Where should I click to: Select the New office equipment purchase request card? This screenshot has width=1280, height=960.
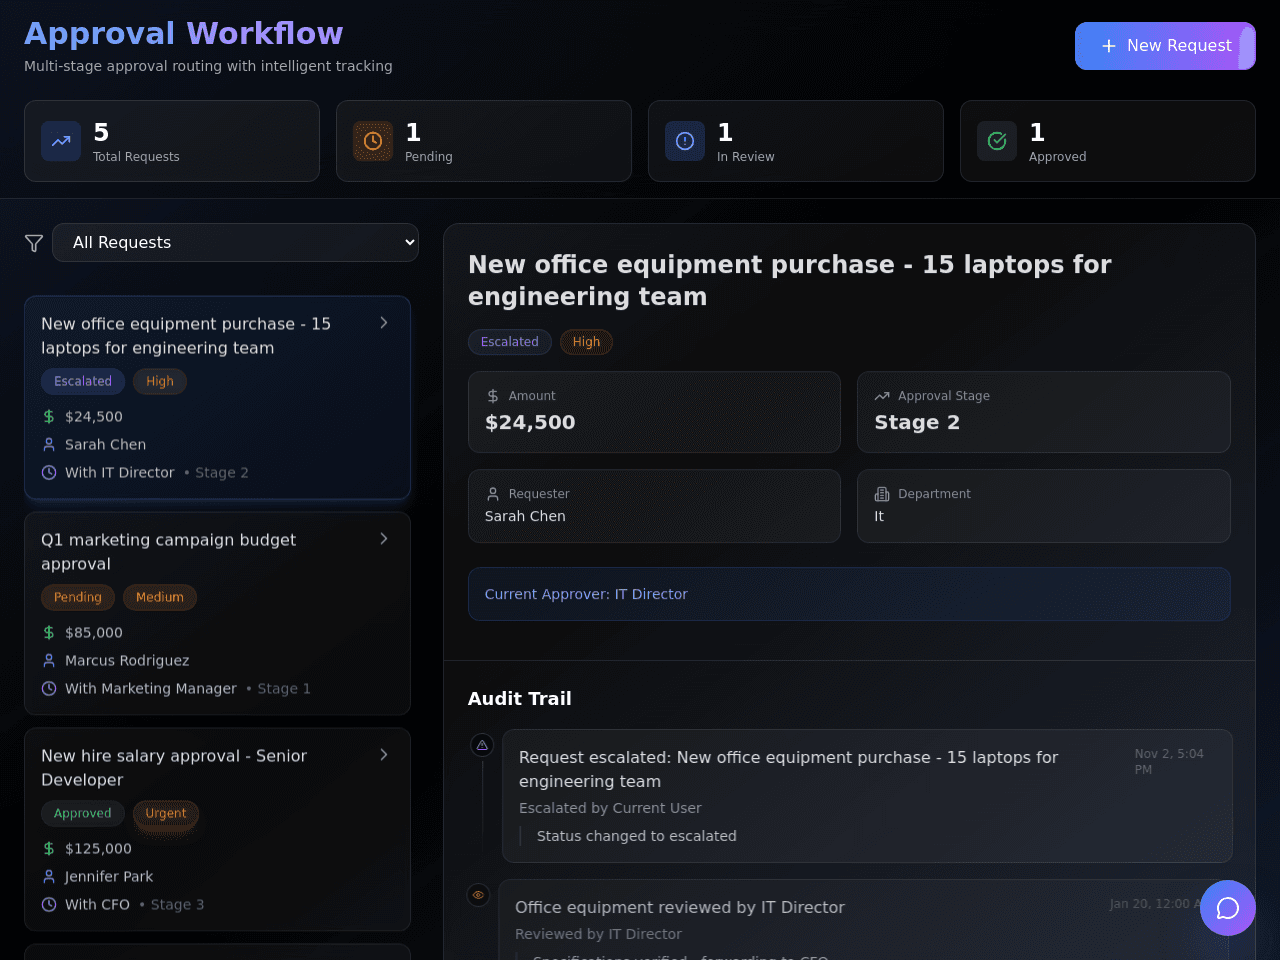point(217,398)
